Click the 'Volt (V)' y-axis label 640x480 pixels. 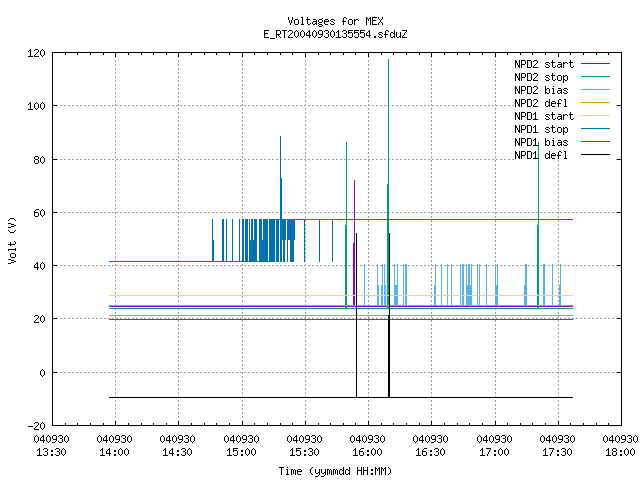[x=13, y=240]
